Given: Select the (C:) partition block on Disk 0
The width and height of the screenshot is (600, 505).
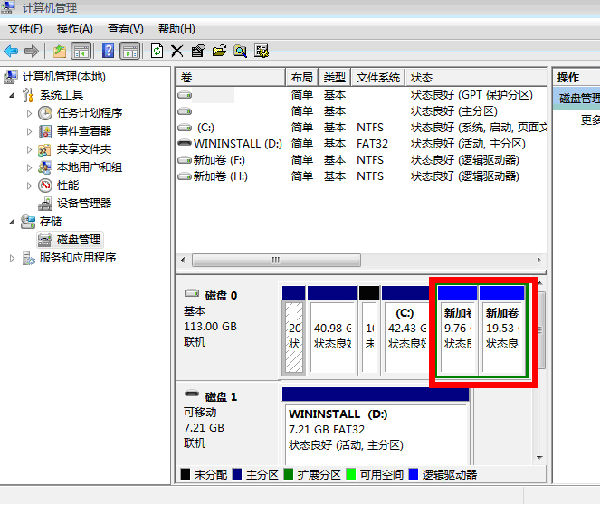Looking at the screenshot, I should click(x=406, y=328).
